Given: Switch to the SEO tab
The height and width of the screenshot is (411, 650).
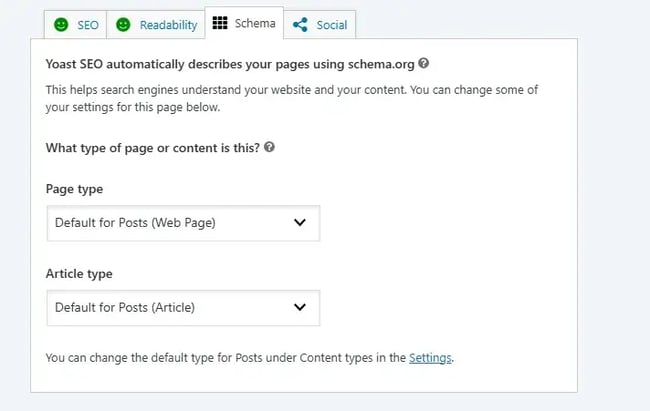Looking at the screenshot, I should [75, 24].
